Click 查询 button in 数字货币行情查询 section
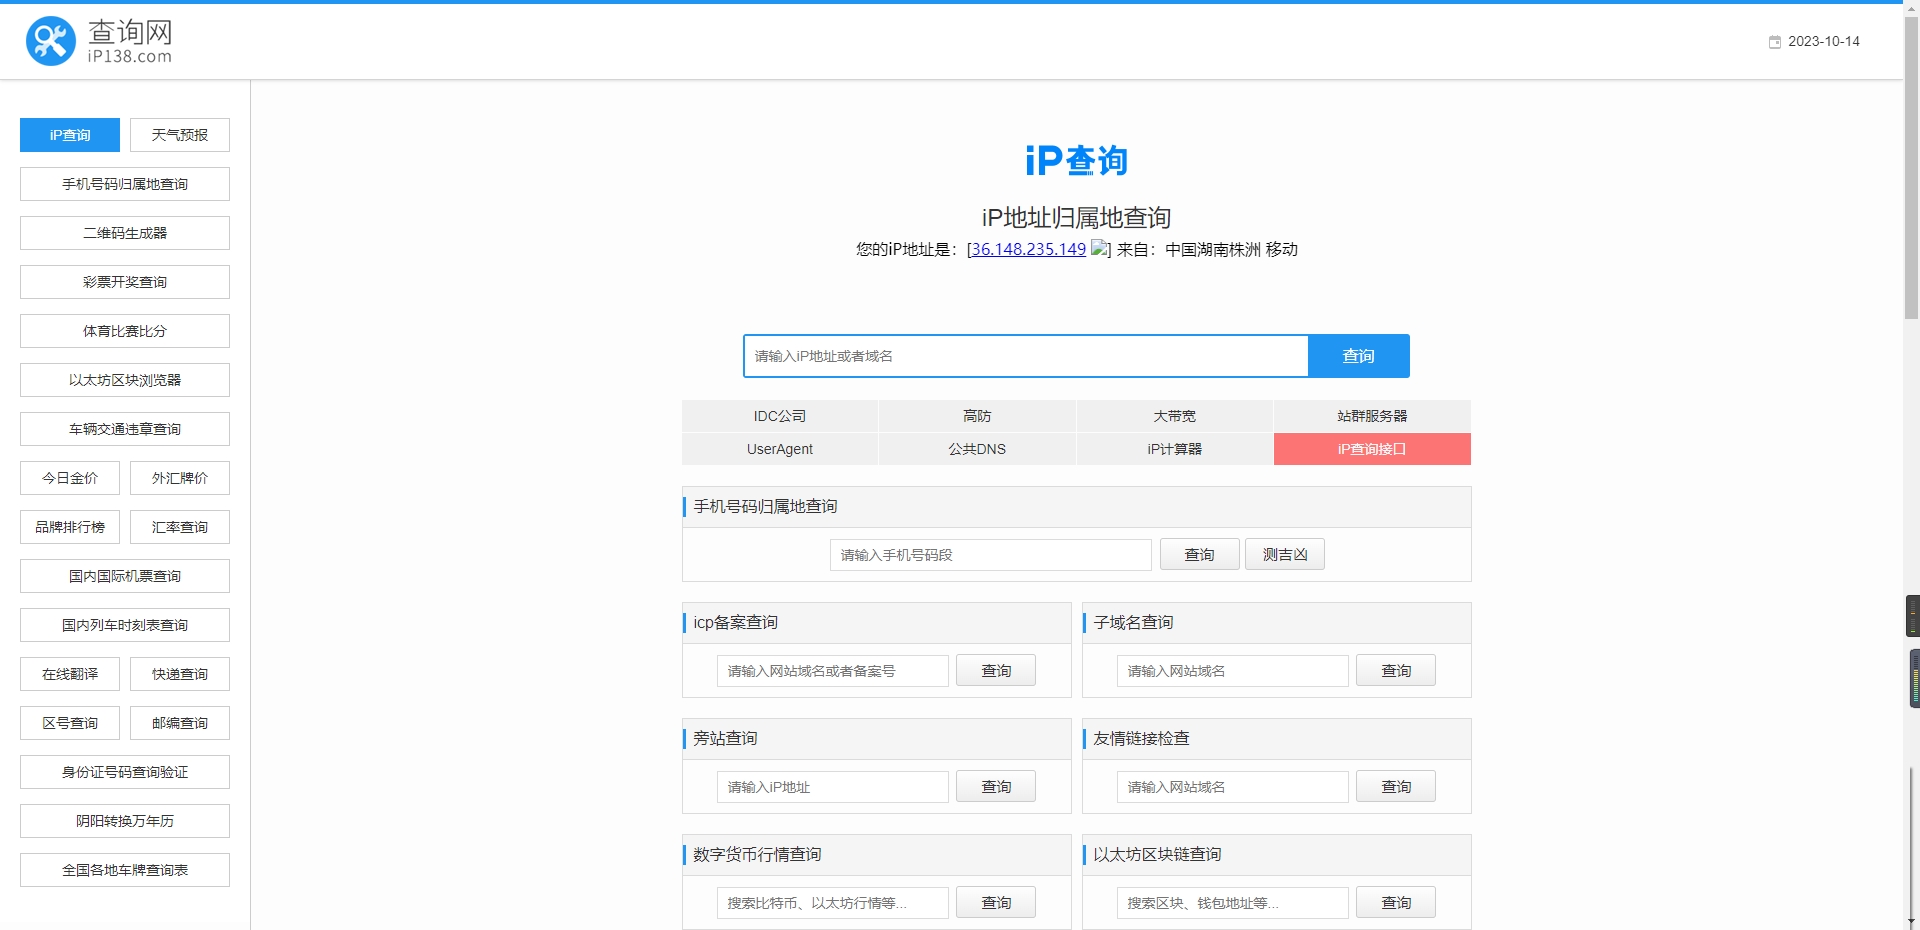The image size is (1920, 930). (996, 903)
